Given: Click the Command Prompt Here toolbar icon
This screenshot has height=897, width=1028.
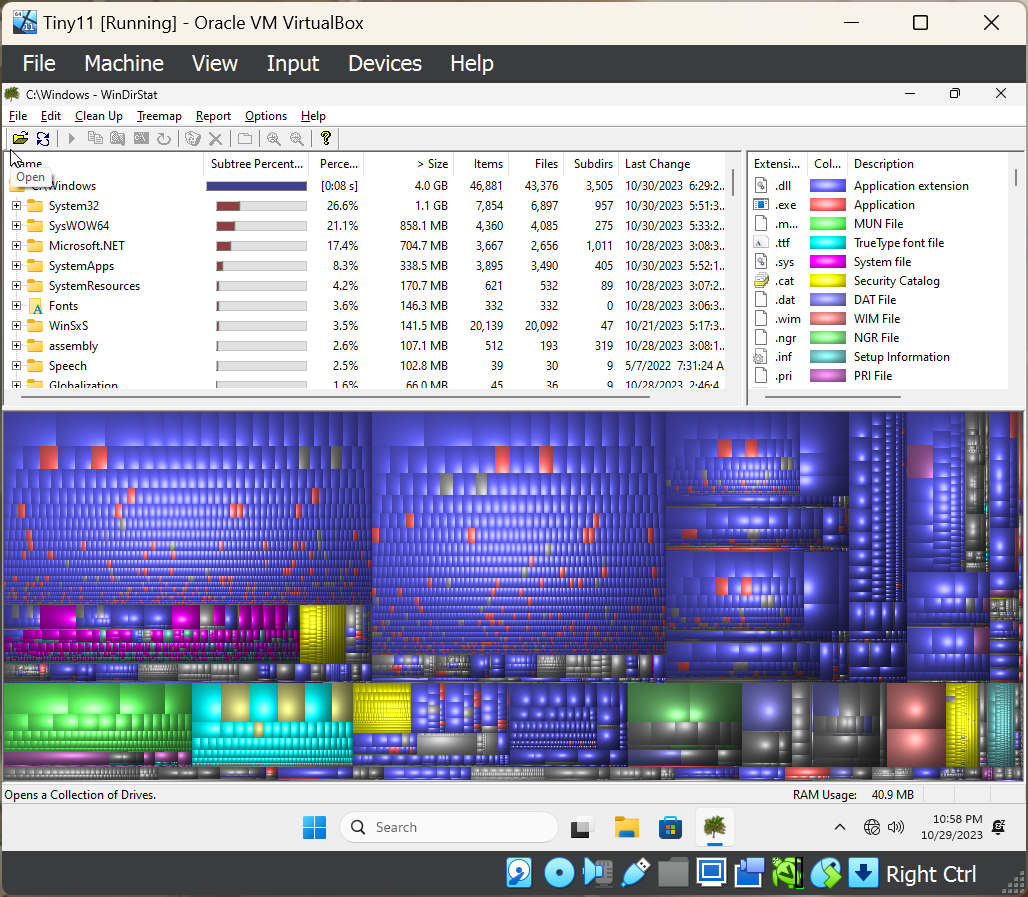Looking at the screenshot, I should point(141,138).
